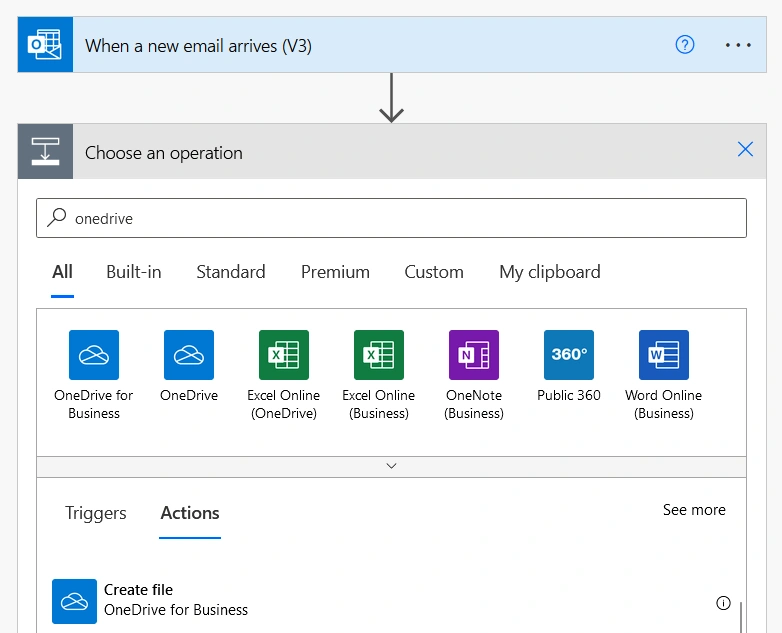The width and height of the screenshot is (782, 633).
Task: Click the See more link
Action: pyautogui.click(x=694, y=510)
